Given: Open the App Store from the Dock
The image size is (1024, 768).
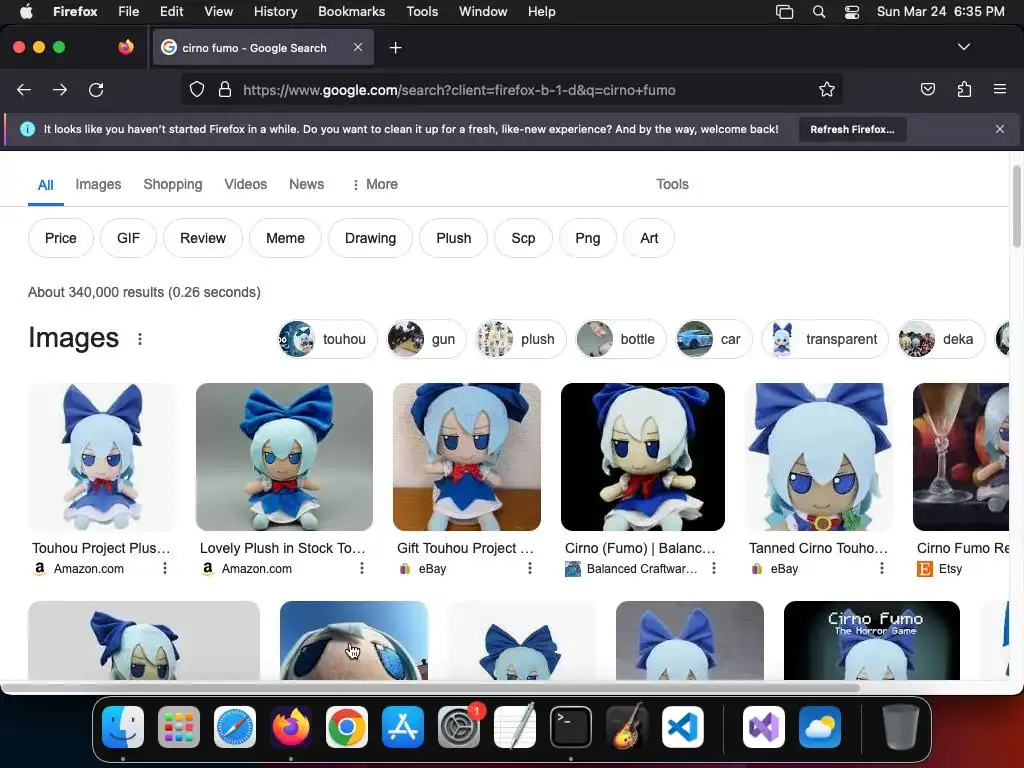Looking at the screenshot, I should (x=403, y=727).
